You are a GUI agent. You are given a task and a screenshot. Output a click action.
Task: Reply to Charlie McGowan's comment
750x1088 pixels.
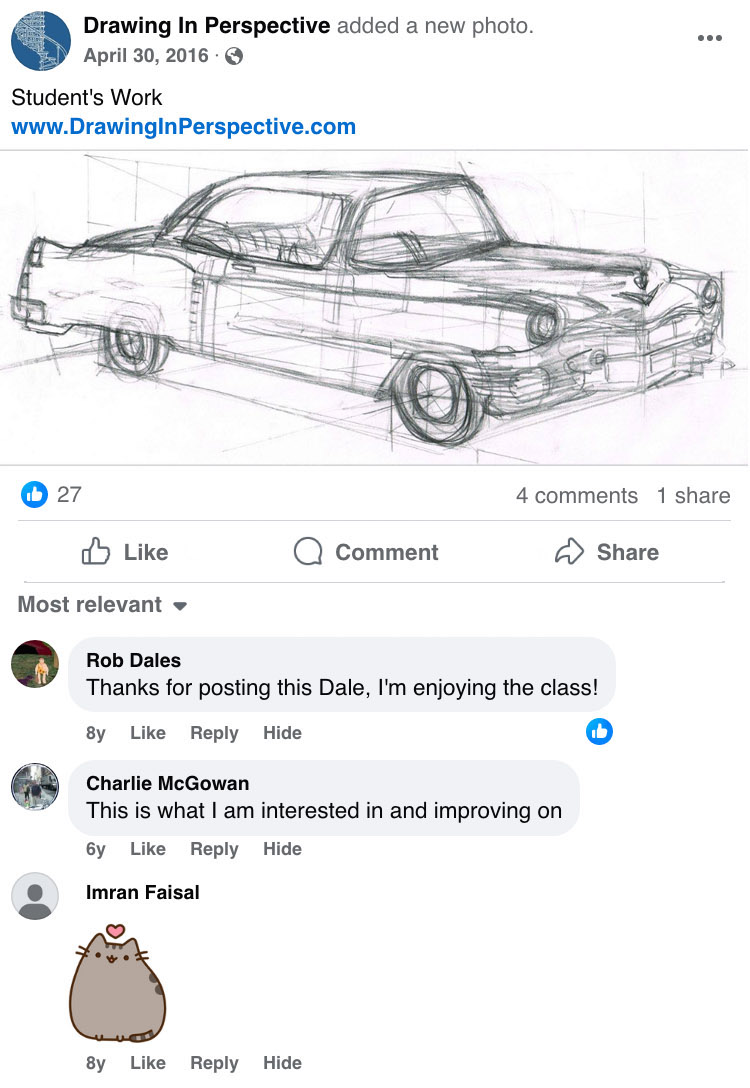point(214,849)
